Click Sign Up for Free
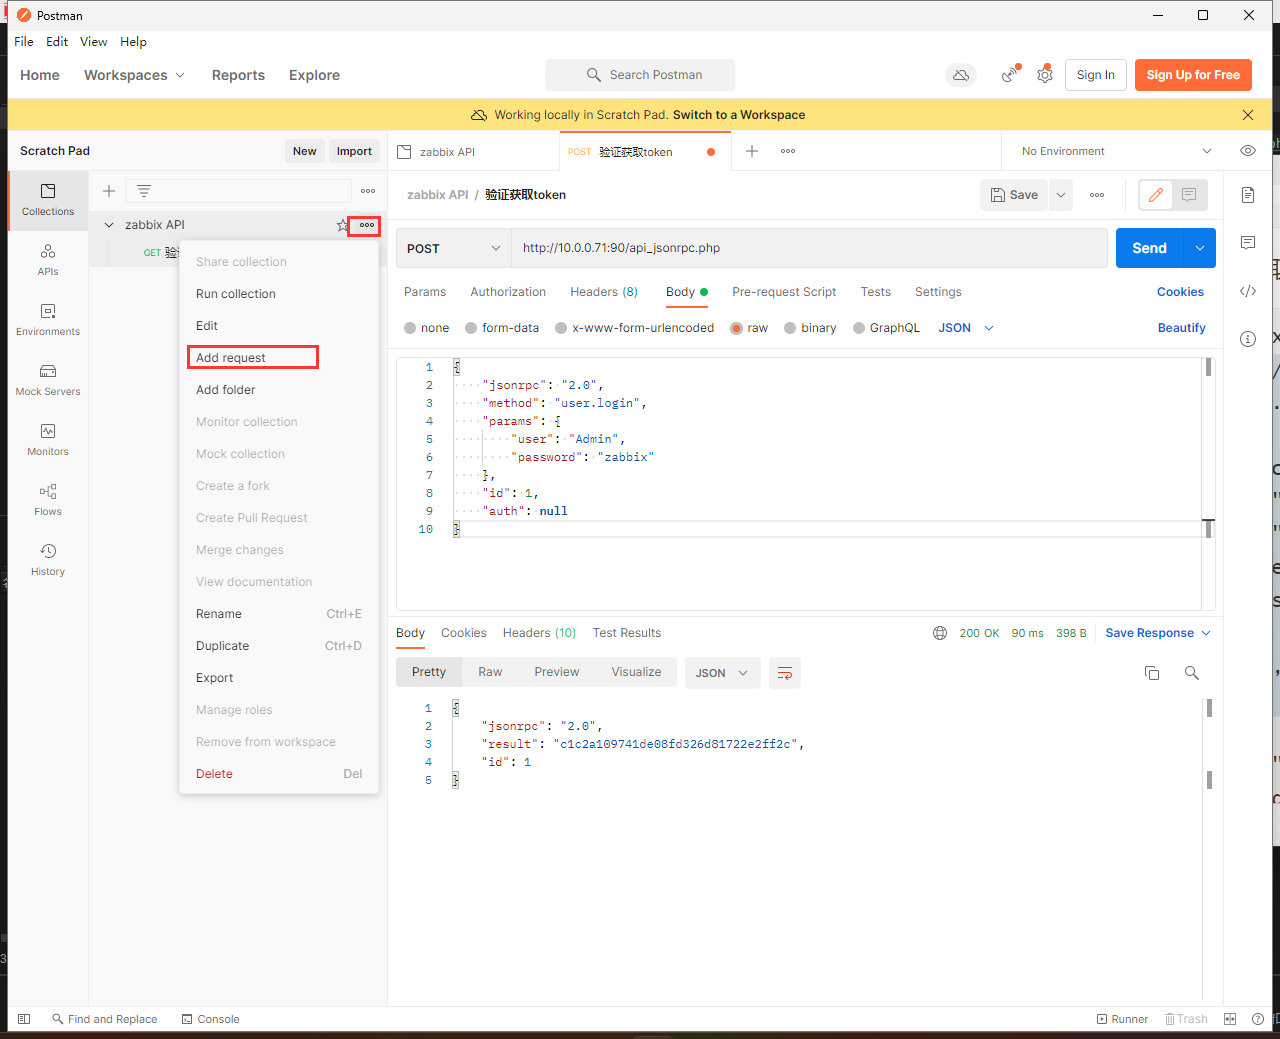This screenshot has width=1280, height=1039. pos(1193,75)
